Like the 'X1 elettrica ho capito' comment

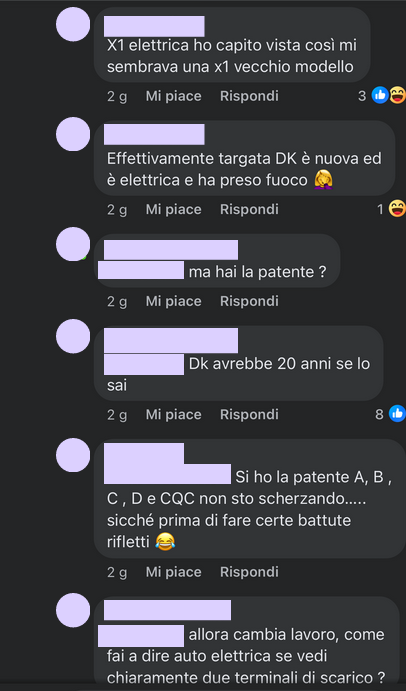coord(174,96)
